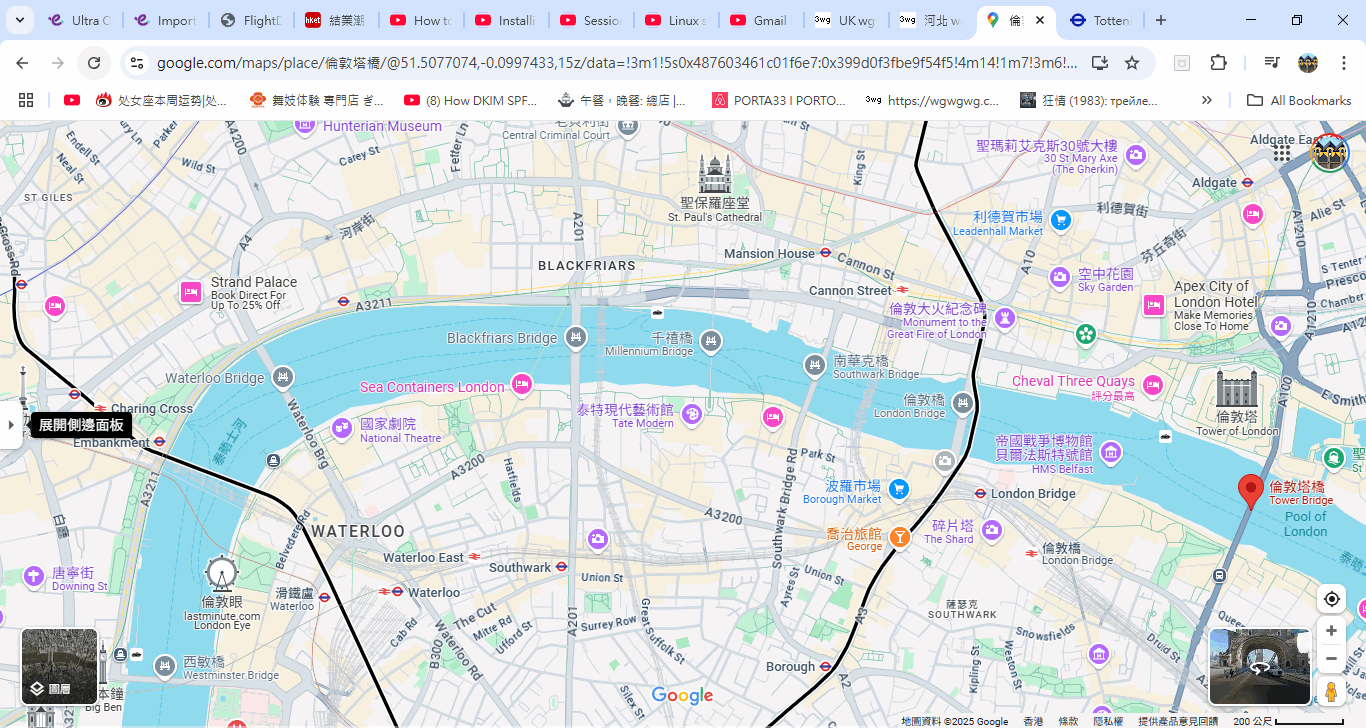Image resolution: width=1366 pixels, height=728 pixels.
Task: Center map with my location button
Action: click(1331, 599)
